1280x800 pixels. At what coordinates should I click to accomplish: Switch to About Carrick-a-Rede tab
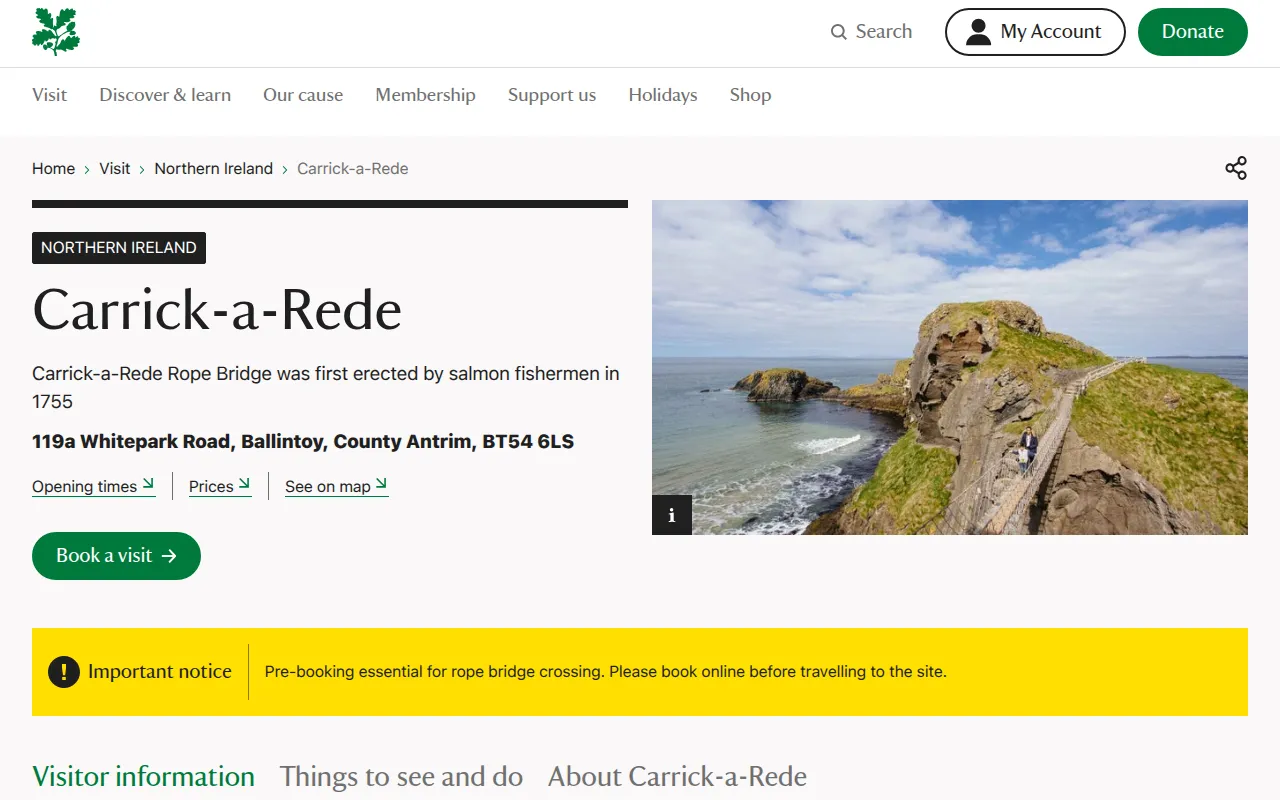[x=677, y=777]
